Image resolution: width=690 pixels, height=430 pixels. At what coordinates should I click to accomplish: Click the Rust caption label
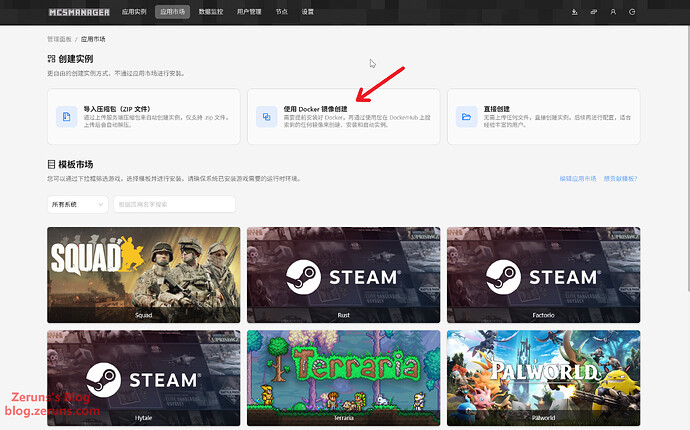(344, 315)
